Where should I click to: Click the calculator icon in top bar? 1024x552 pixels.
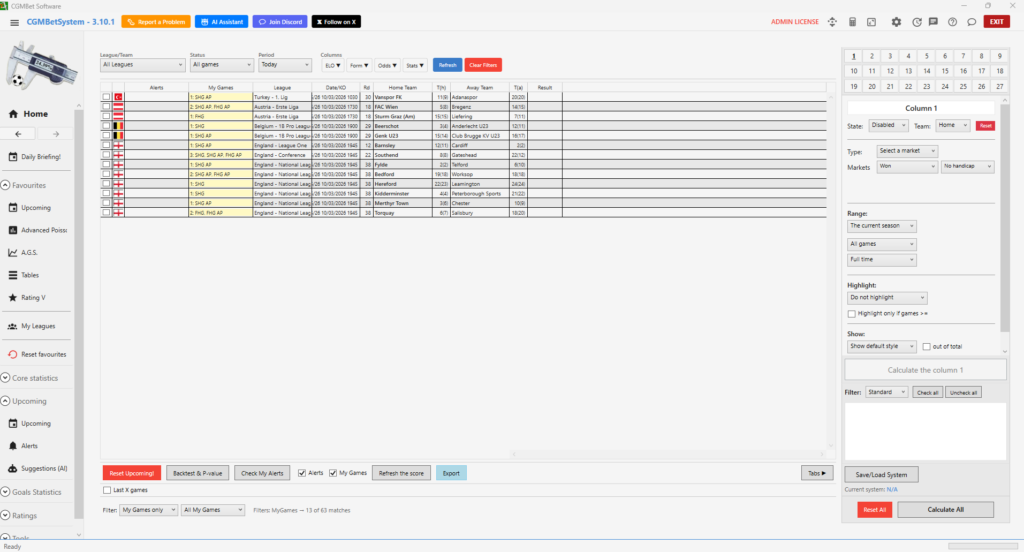[x=853, y=22]
